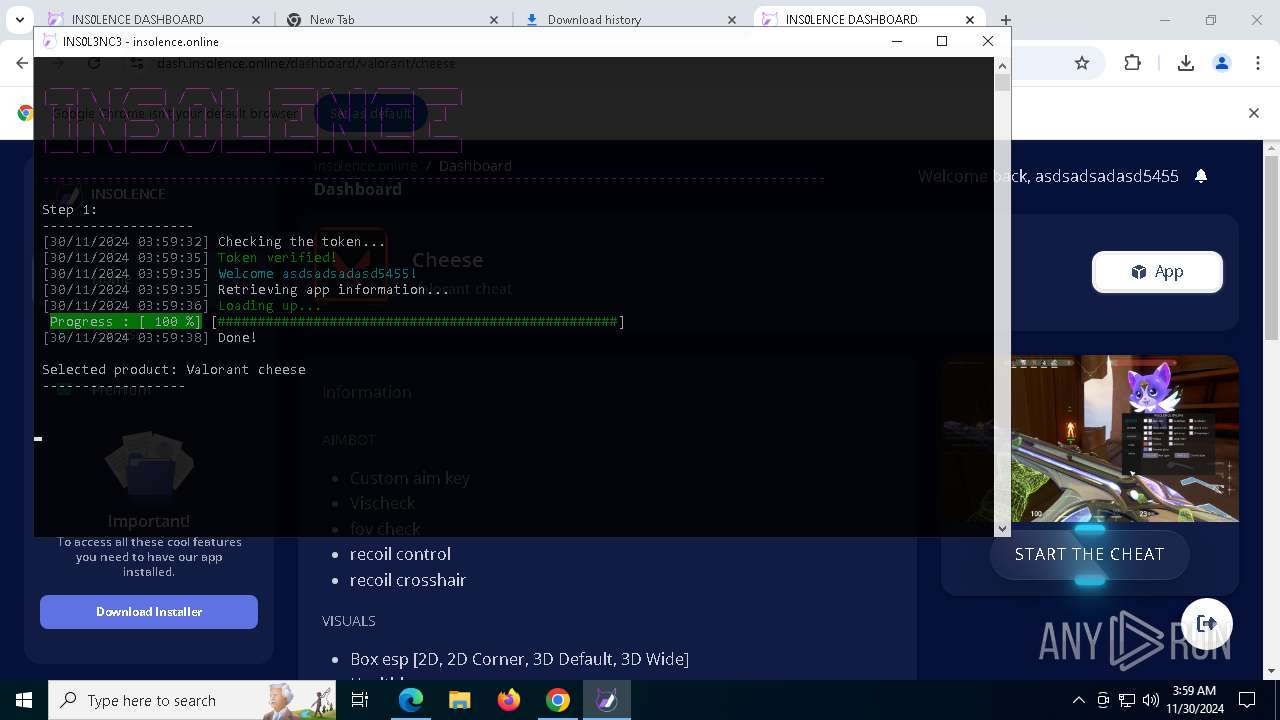The height and width of the screenshot is (720, 1280).
Task: Click the 'recoil crosshair' list item
Action: coord(408,580)
